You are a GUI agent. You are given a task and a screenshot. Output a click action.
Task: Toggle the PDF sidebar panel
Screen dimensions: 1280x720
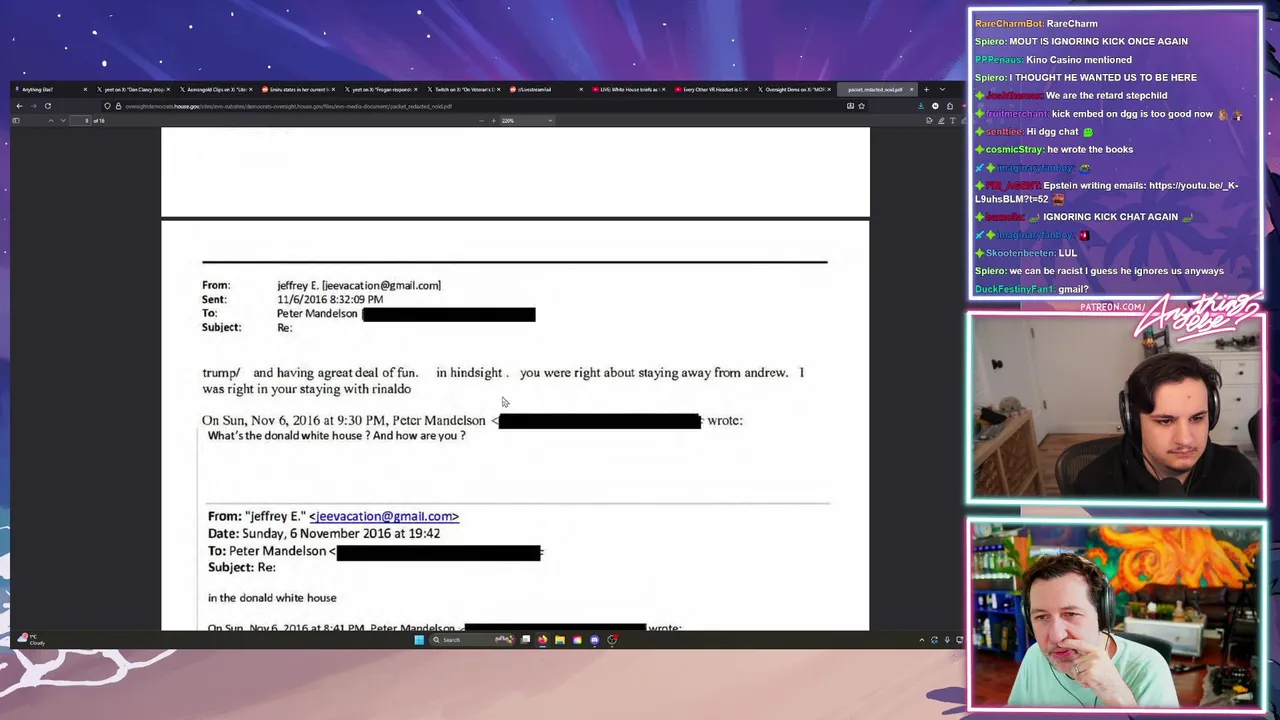(16, 121)
